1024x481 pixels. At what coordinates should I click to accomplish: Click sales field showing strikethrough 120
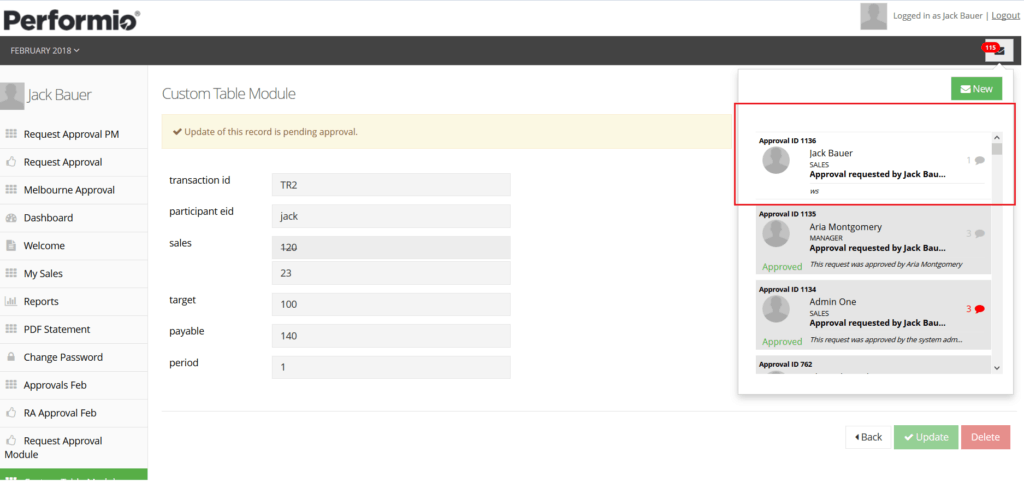(391, 247)
